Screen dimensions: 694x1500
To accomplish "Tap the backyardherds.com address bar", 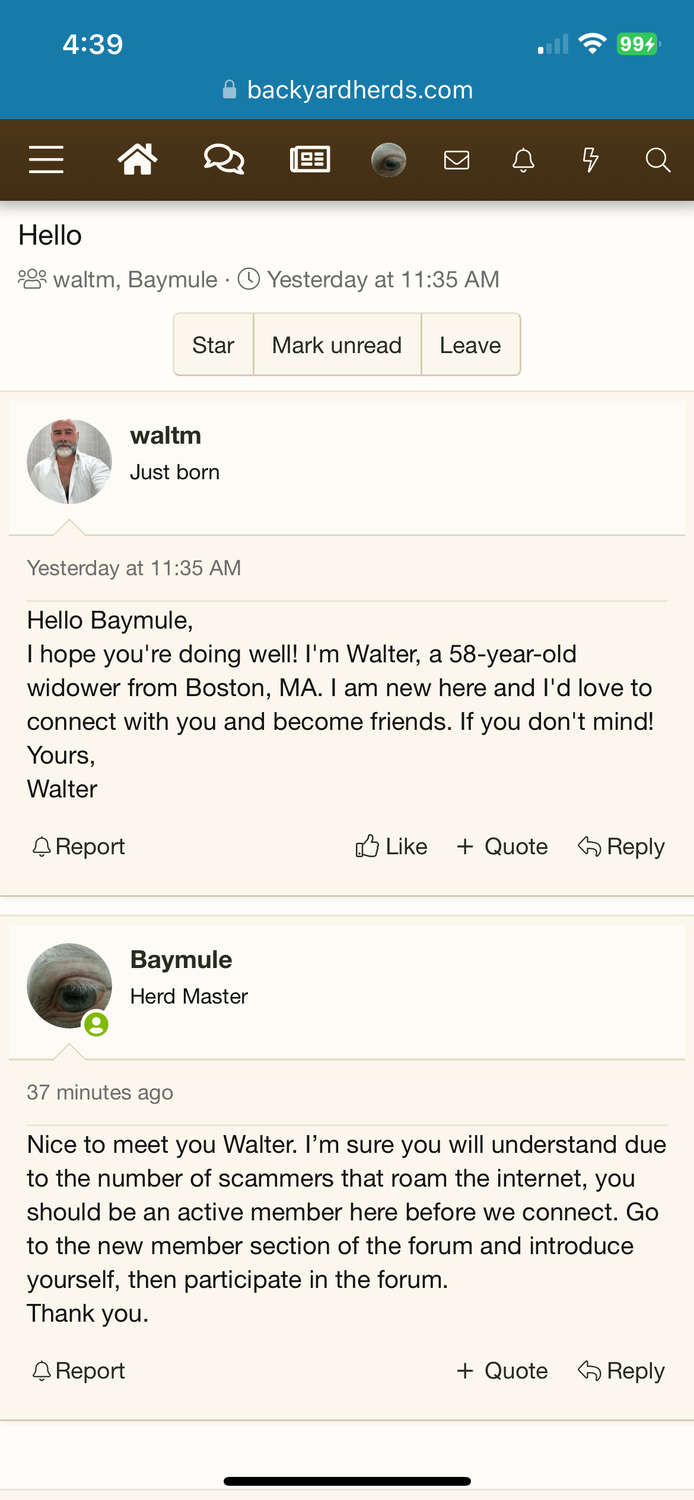I will (347, 90).
